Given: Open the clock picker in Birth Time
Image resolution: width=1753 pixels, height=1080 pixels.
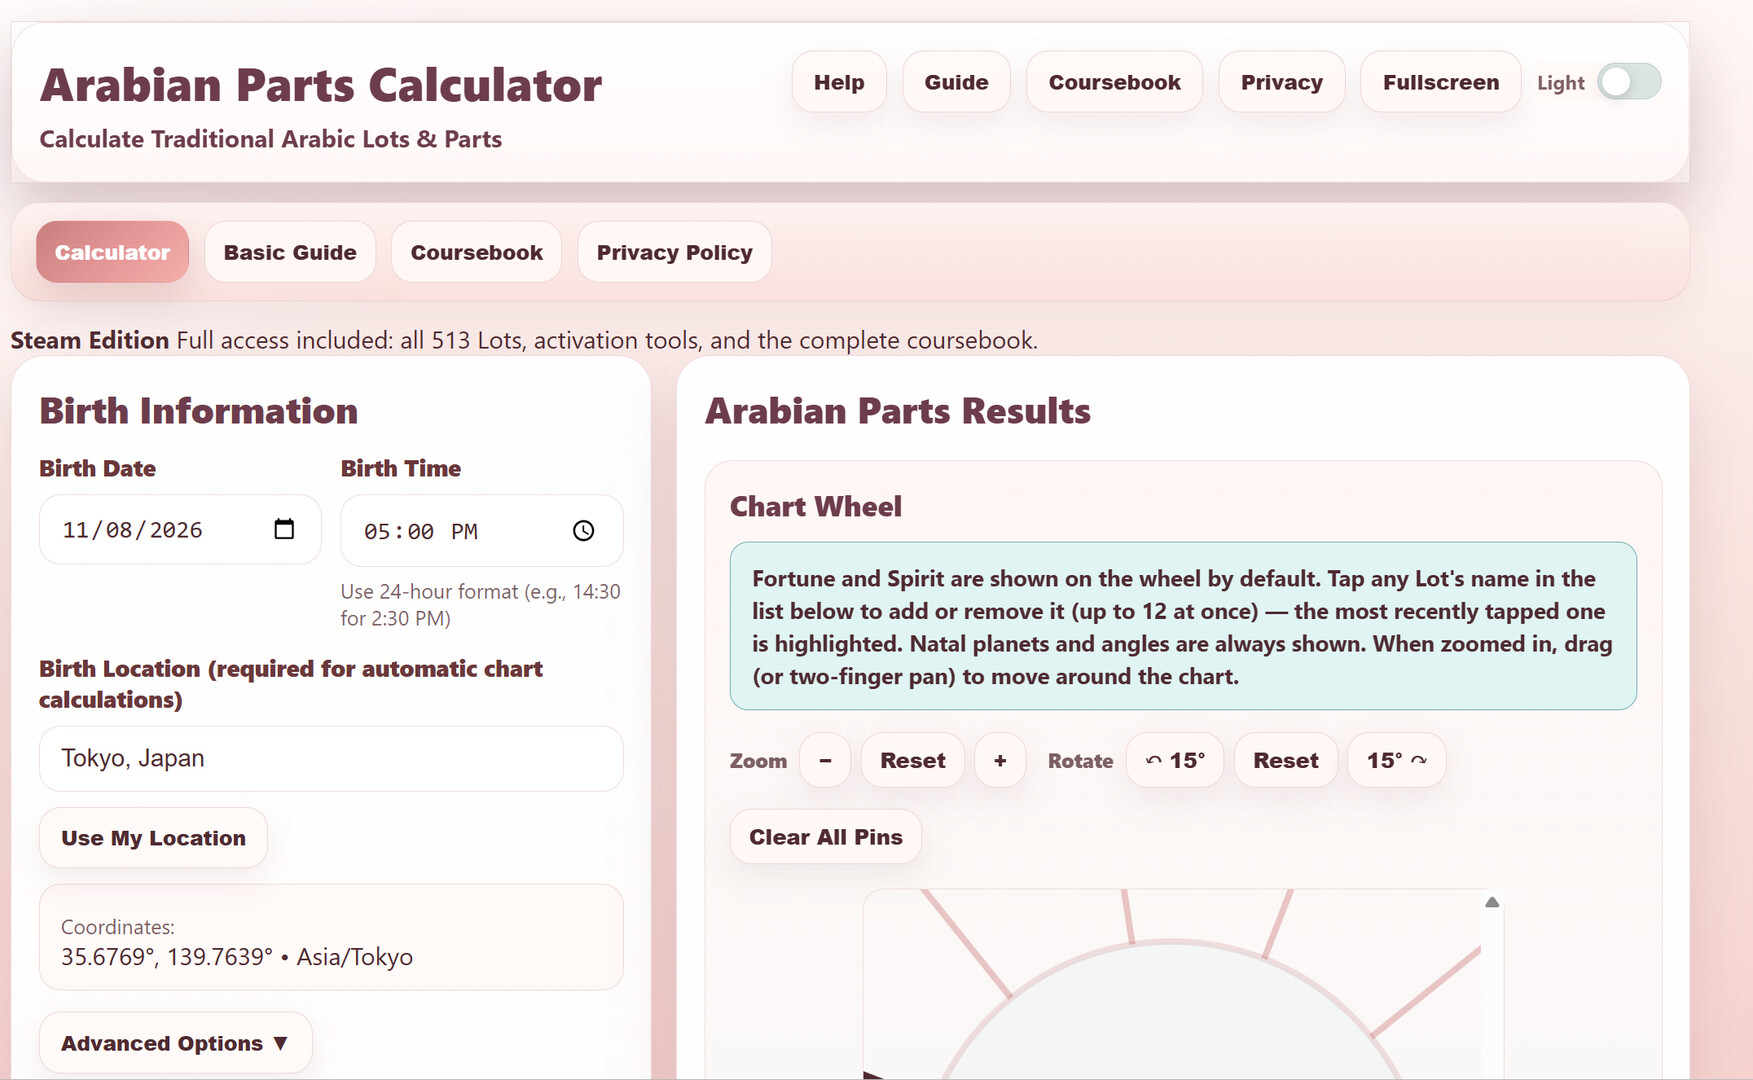Looking at the screenshot, I should click(x=584, y=531).
